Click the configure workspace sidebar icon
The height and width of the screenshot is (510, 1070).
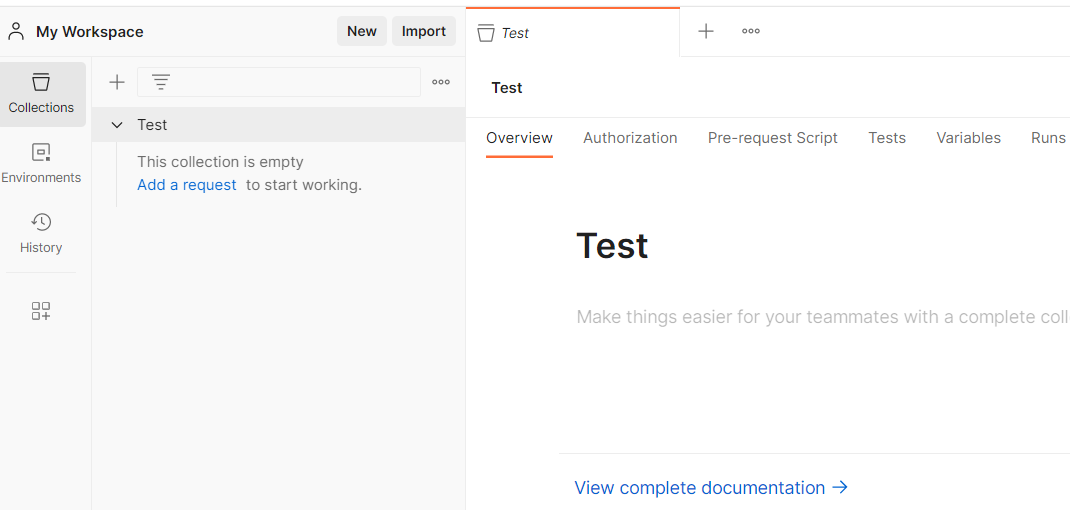click(41, 311)
